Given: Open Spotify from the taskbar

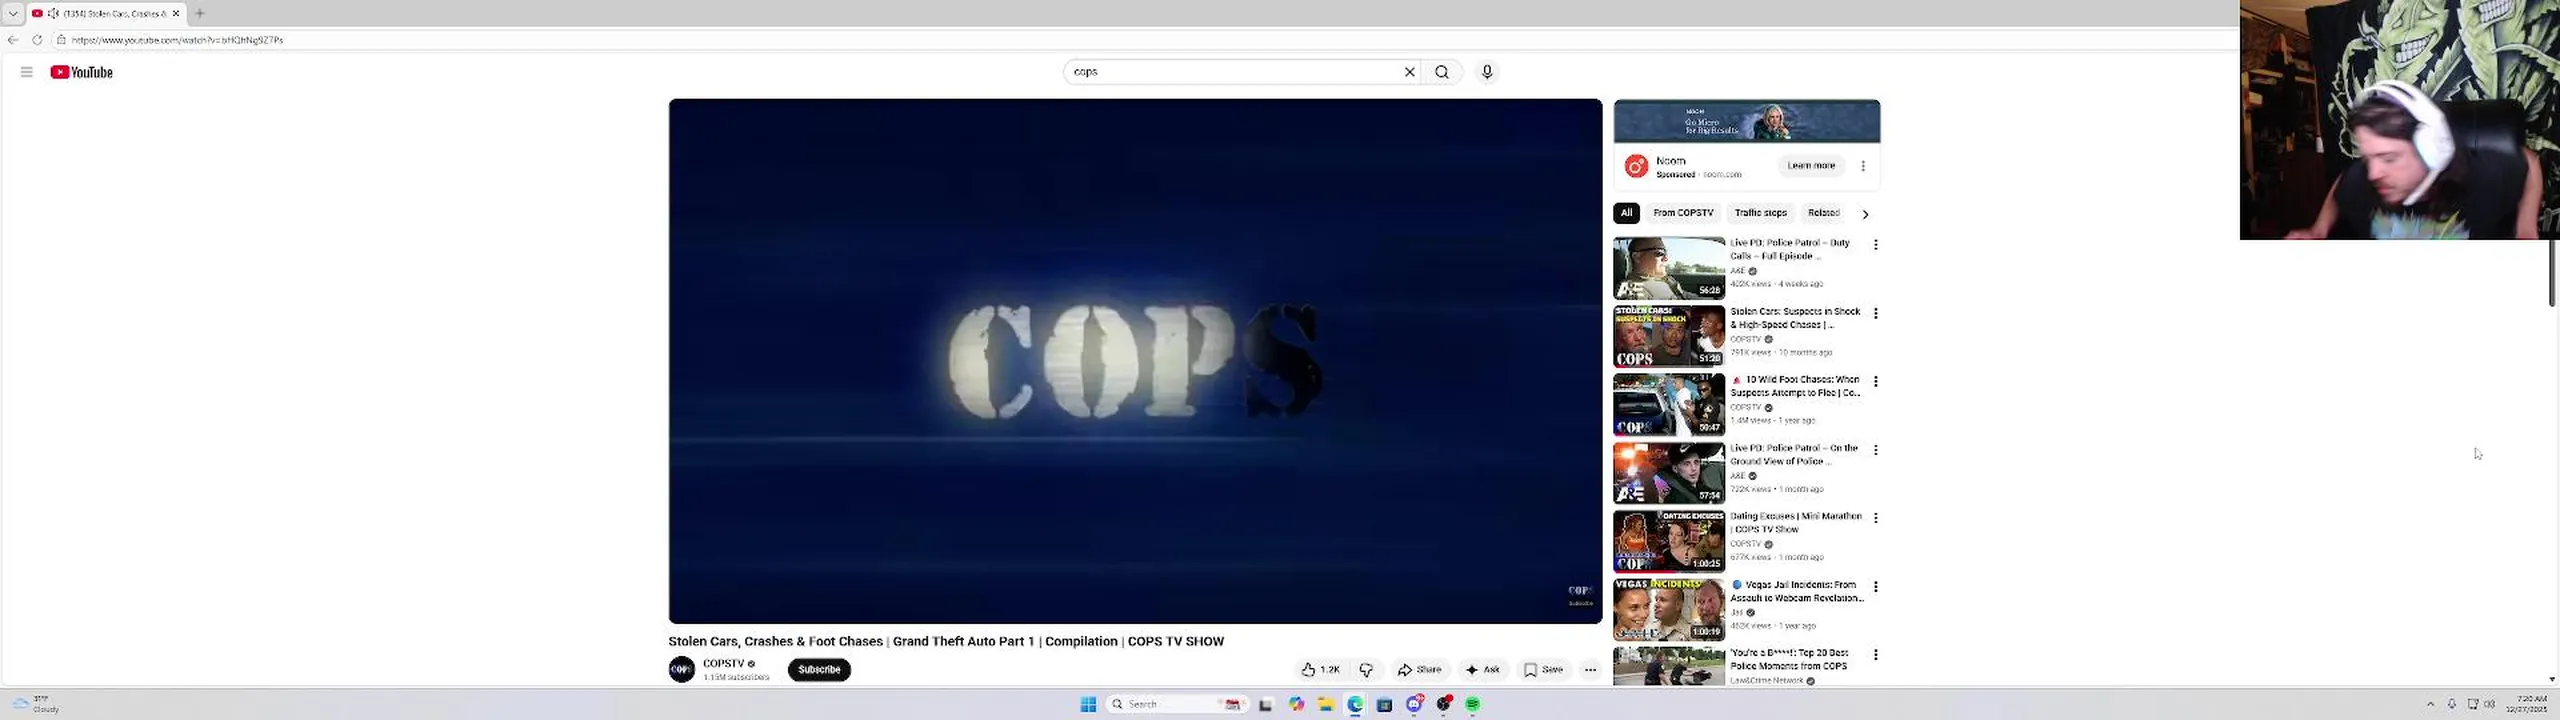Looking at the screenshot, I should click(1472, 705).
